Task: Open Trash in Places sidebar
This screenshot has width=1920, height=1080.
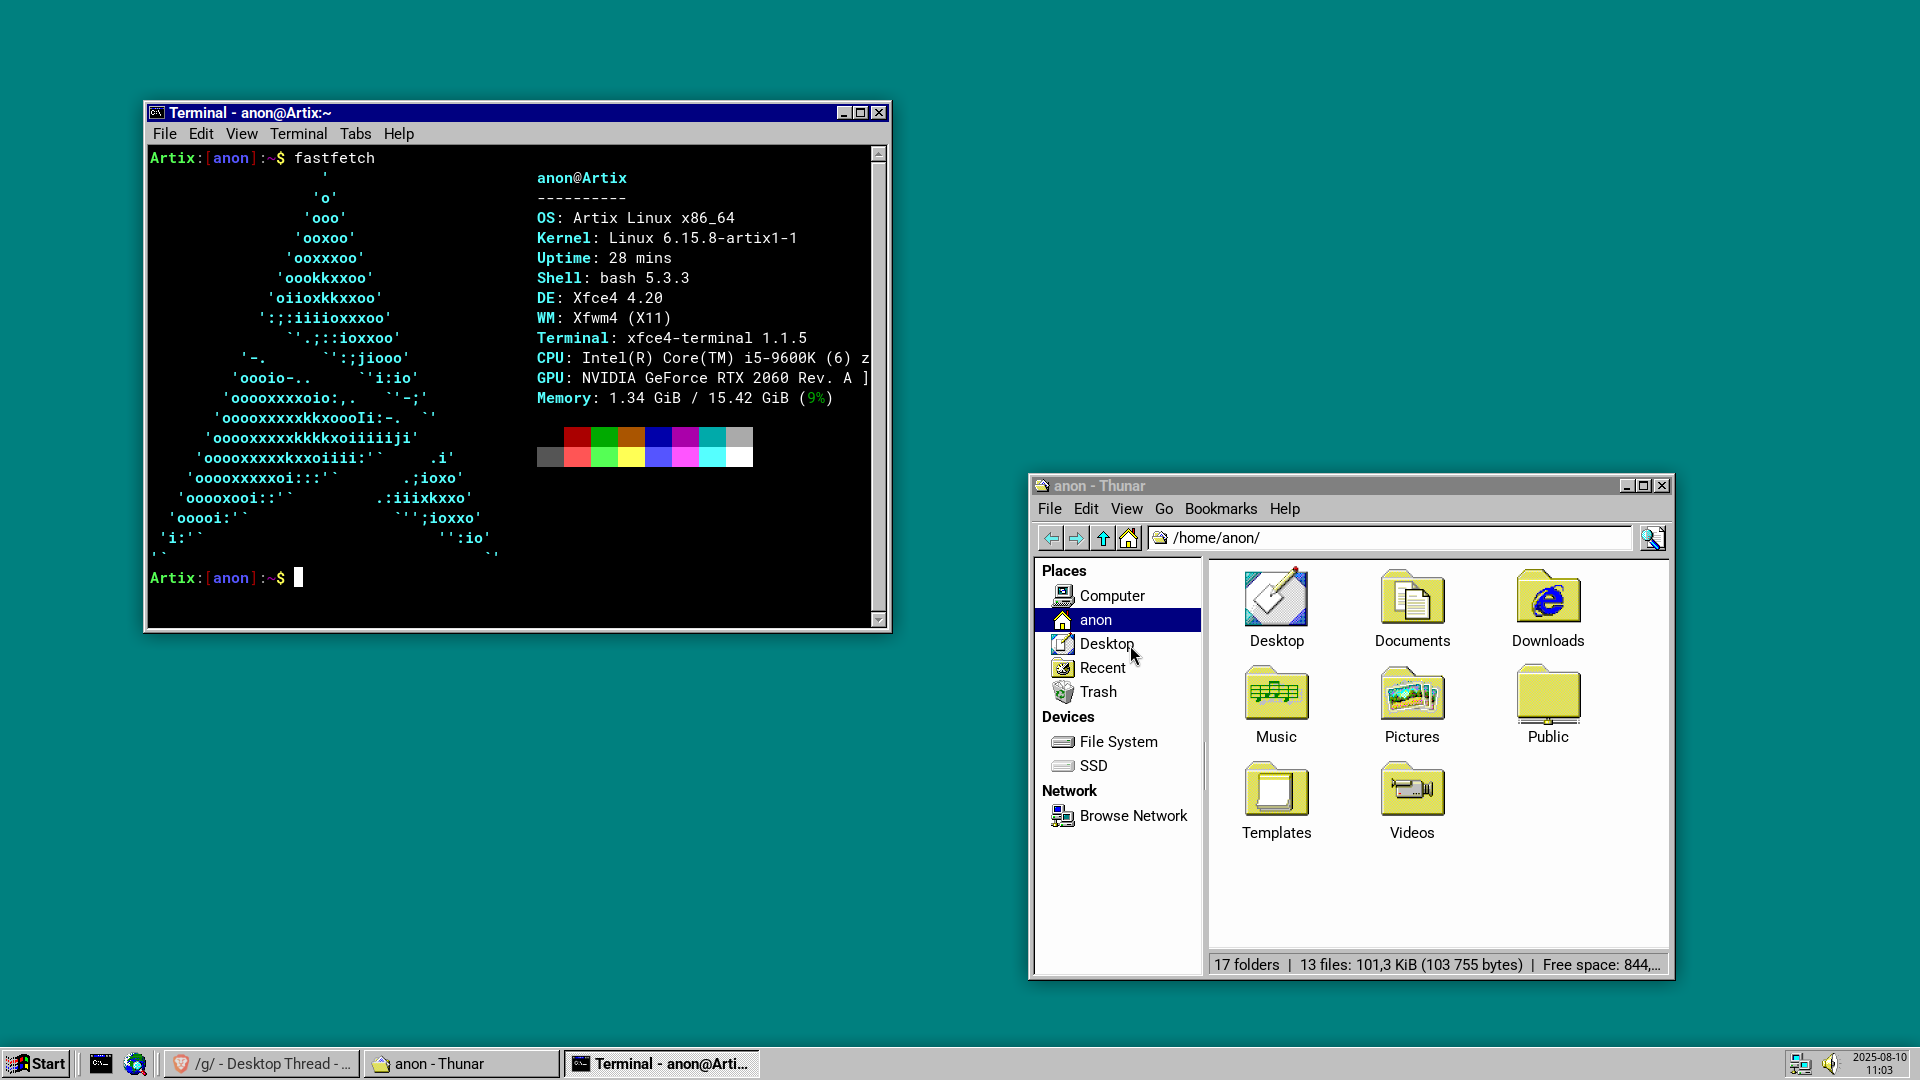Action: 1118,692
